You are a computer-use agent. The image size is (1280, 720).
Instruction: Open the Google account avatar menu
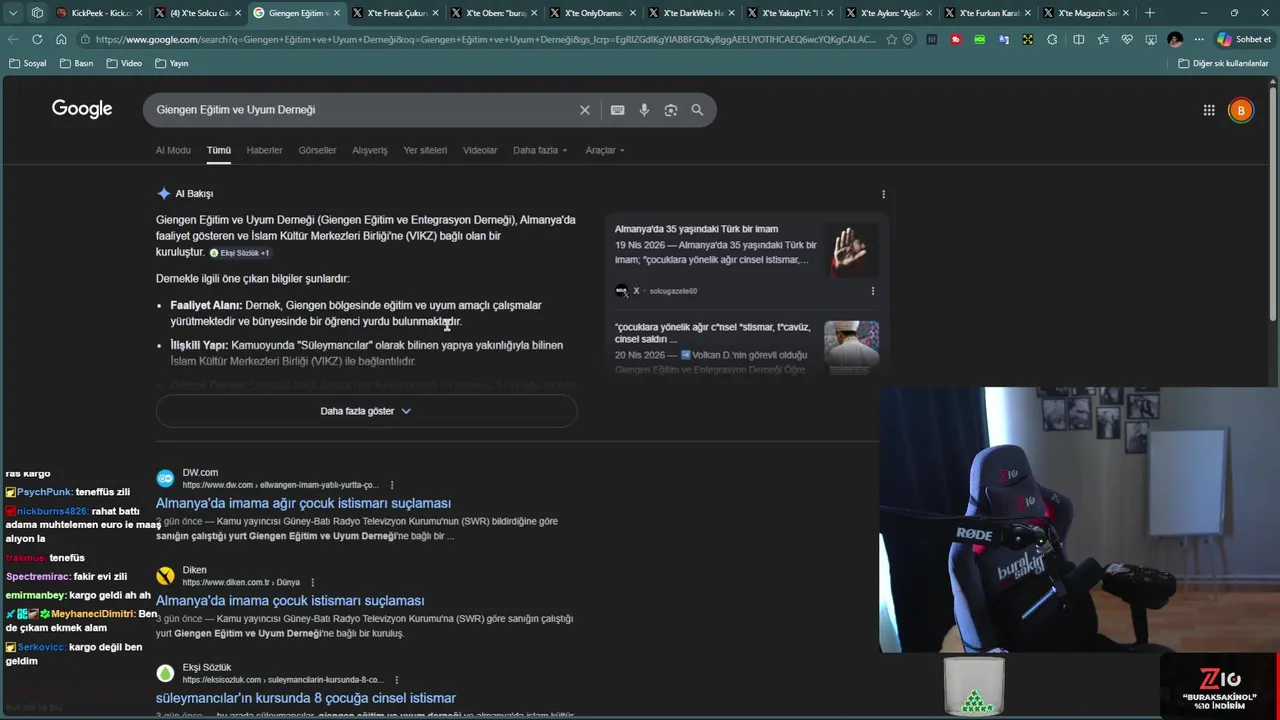(x=1241, y=110)
